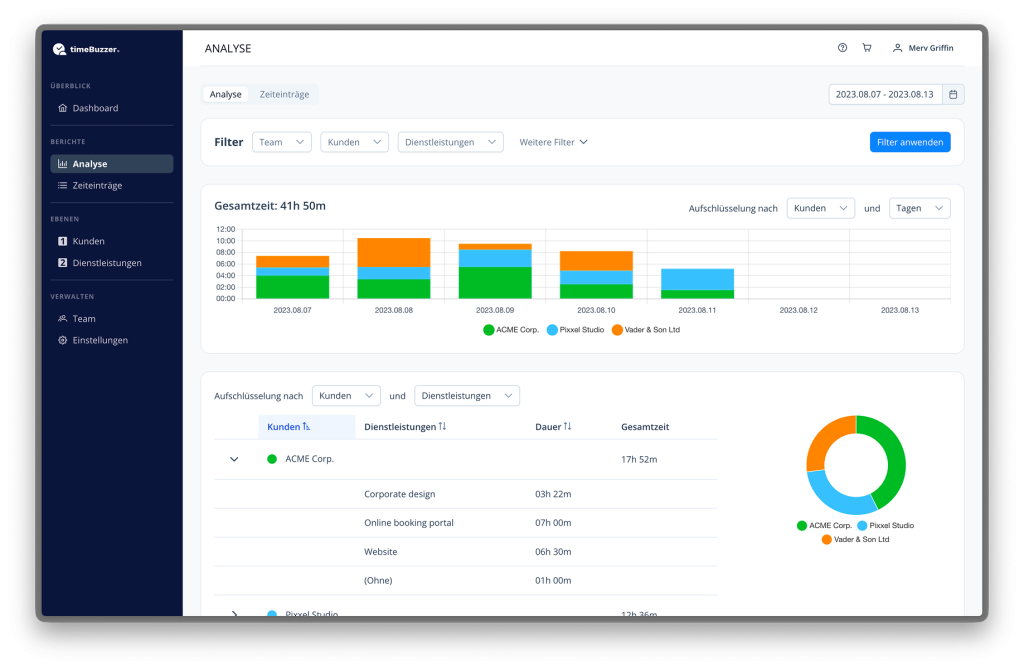1024x669 pixels.
Task: Open chart breakdown Kunden dropdown
Action: coord(820,208)
